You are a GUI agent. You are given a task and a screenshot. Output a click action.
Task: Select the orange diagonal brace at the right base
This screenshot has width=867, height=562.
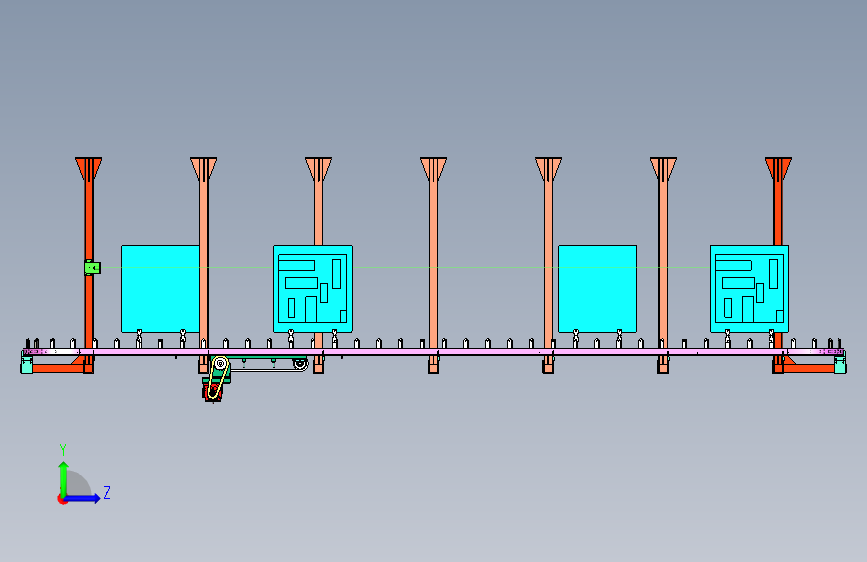(x=789, y=361)
